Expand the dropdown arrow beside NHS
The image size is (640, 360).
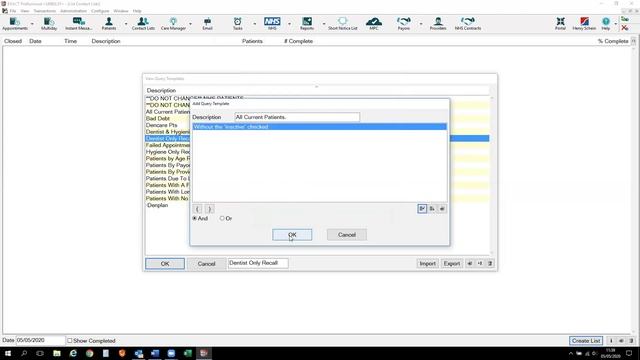pyautogui.click(x=289, y=24)
